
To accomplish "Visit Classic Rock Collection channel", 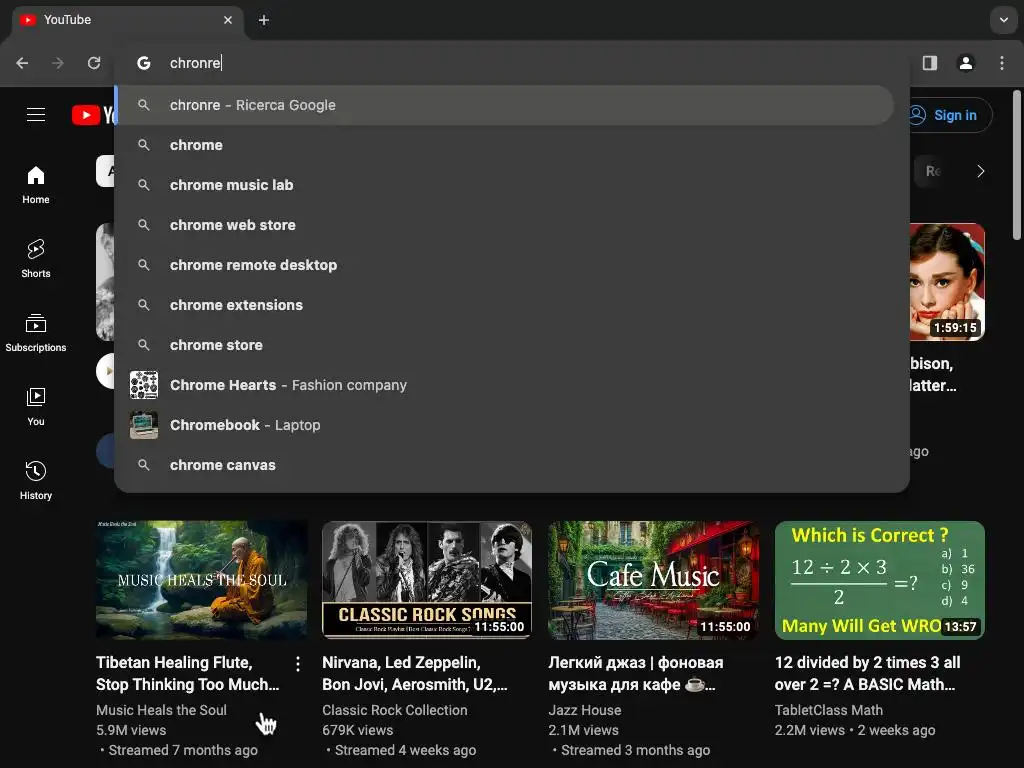I will click(394, 710).
